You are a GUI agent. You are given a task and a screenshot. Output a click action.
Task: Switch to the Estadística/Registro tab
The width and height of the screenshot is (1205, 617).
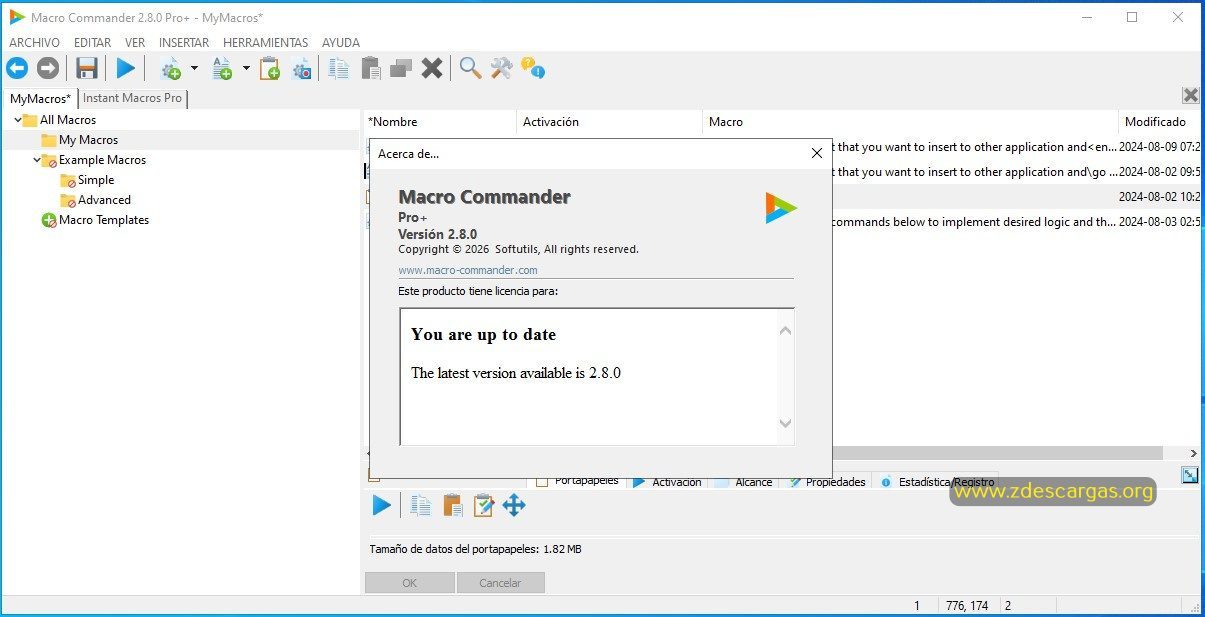(x=937, y=482)
